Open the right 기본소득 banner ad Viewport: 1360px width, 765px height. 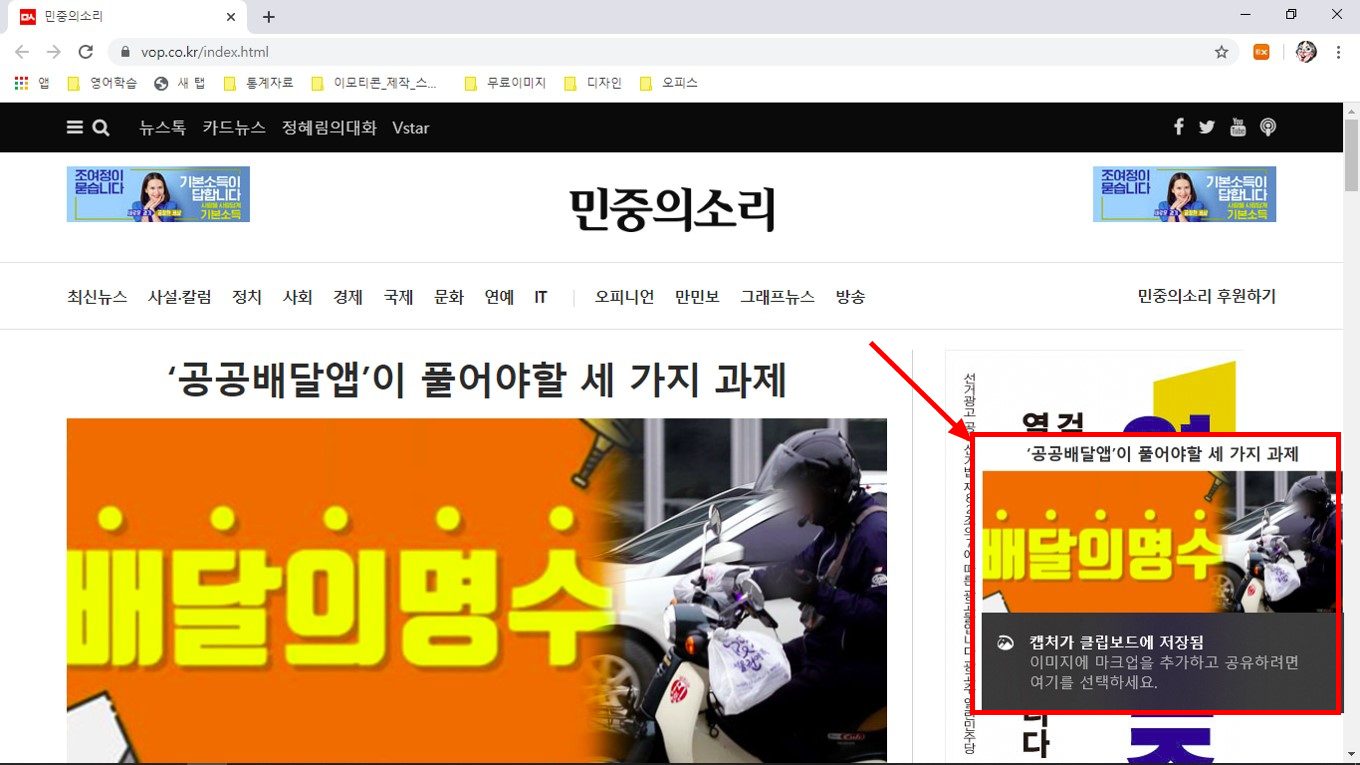click(x=1185, y=194)
